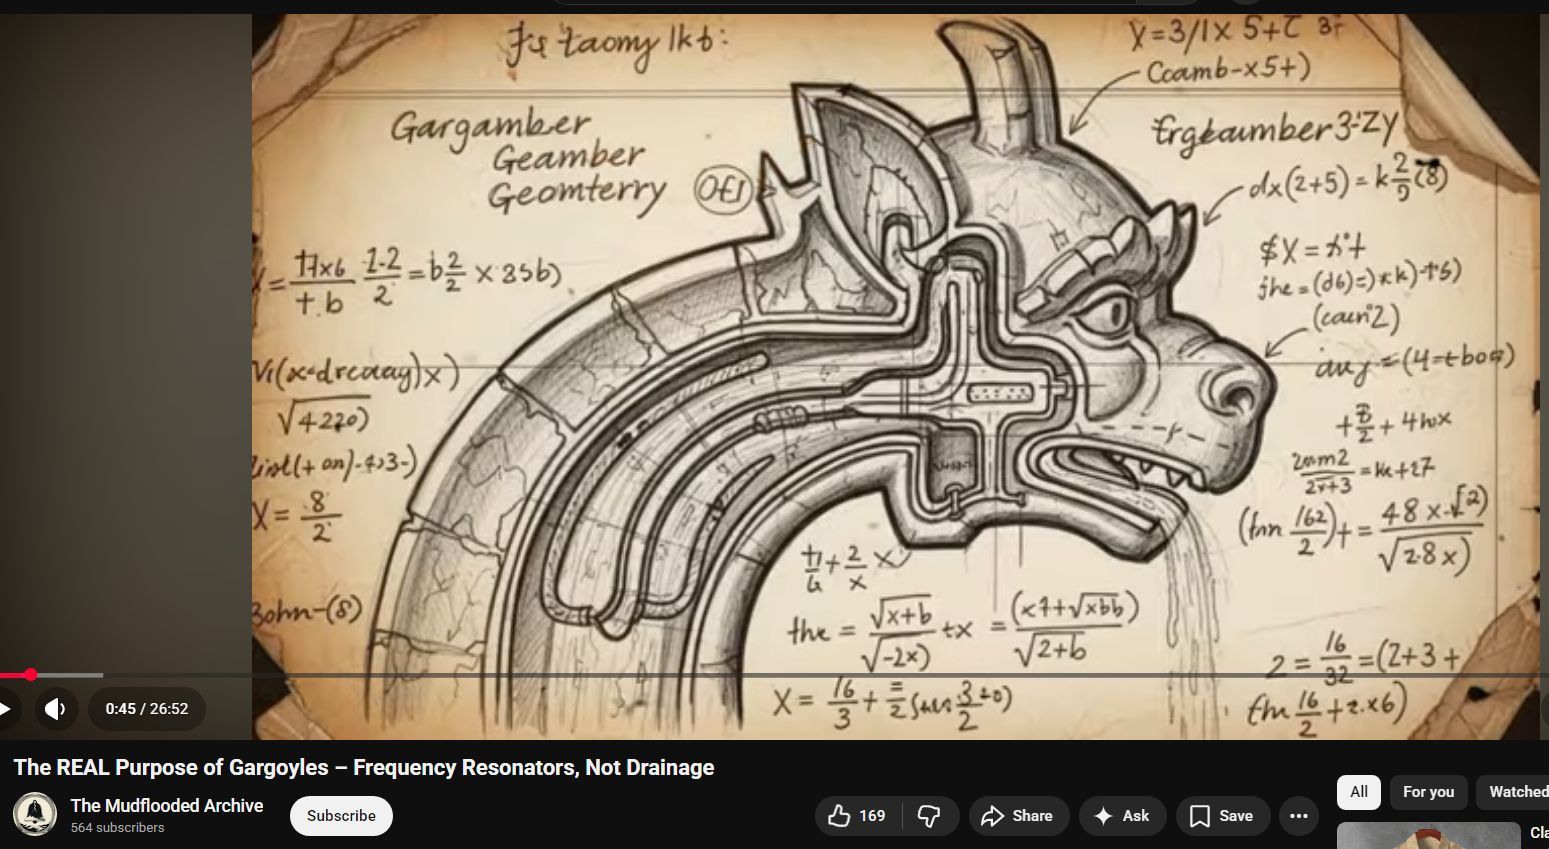The width and height of the screenshot is (1549, 849).
Task: Click the 0:45 / 26:52 time display
Action: click(x=147, y=709)
